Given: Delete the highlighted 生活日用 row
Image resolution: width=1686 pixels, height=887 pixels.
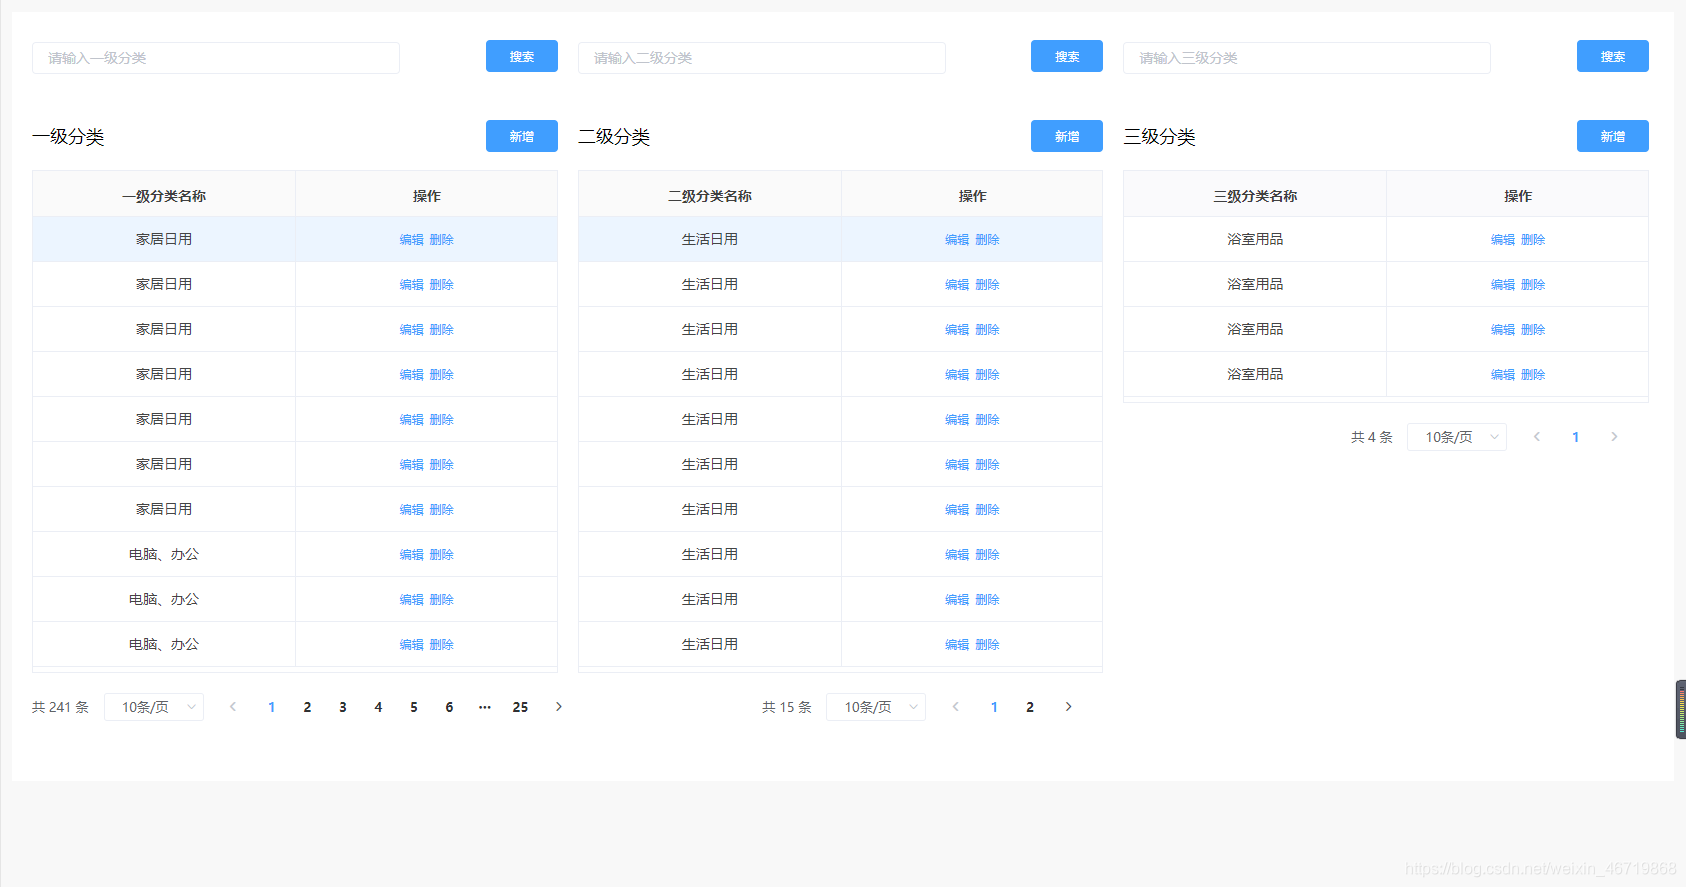Looking at the screenshot, I should [x=988, y=240].
